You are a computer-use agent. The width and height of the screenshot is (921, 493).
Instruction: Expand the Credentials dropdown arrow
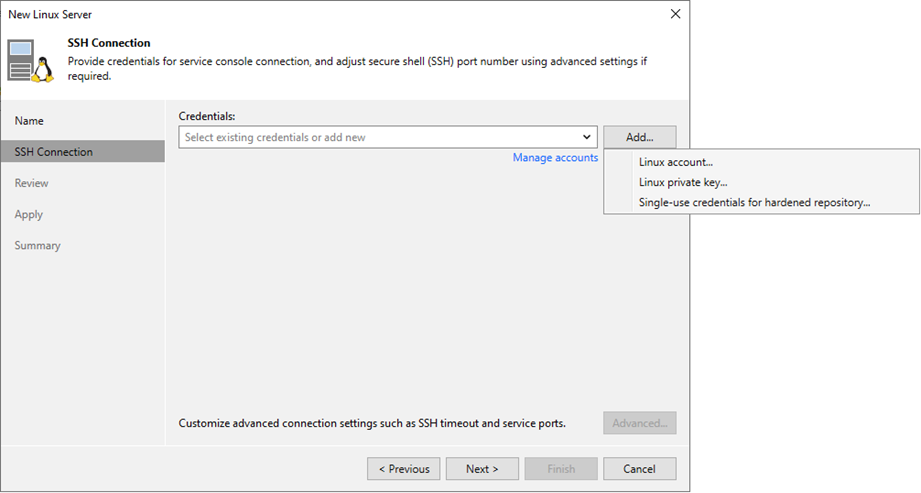tap(586, 137)
